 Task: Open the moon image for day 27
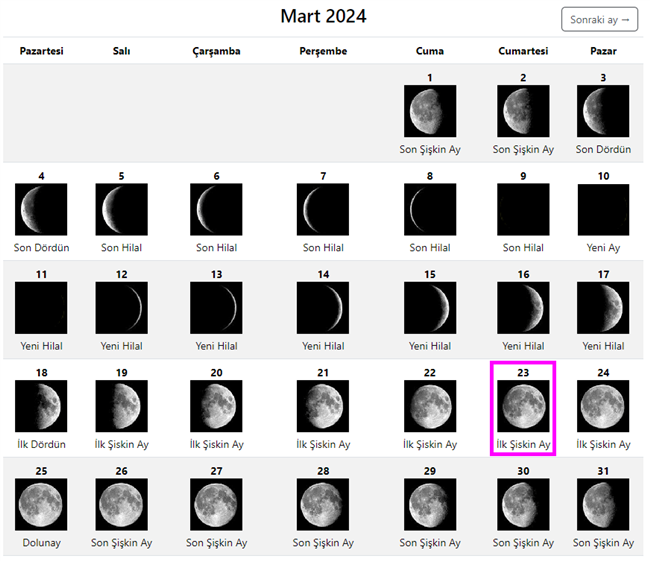216,504
